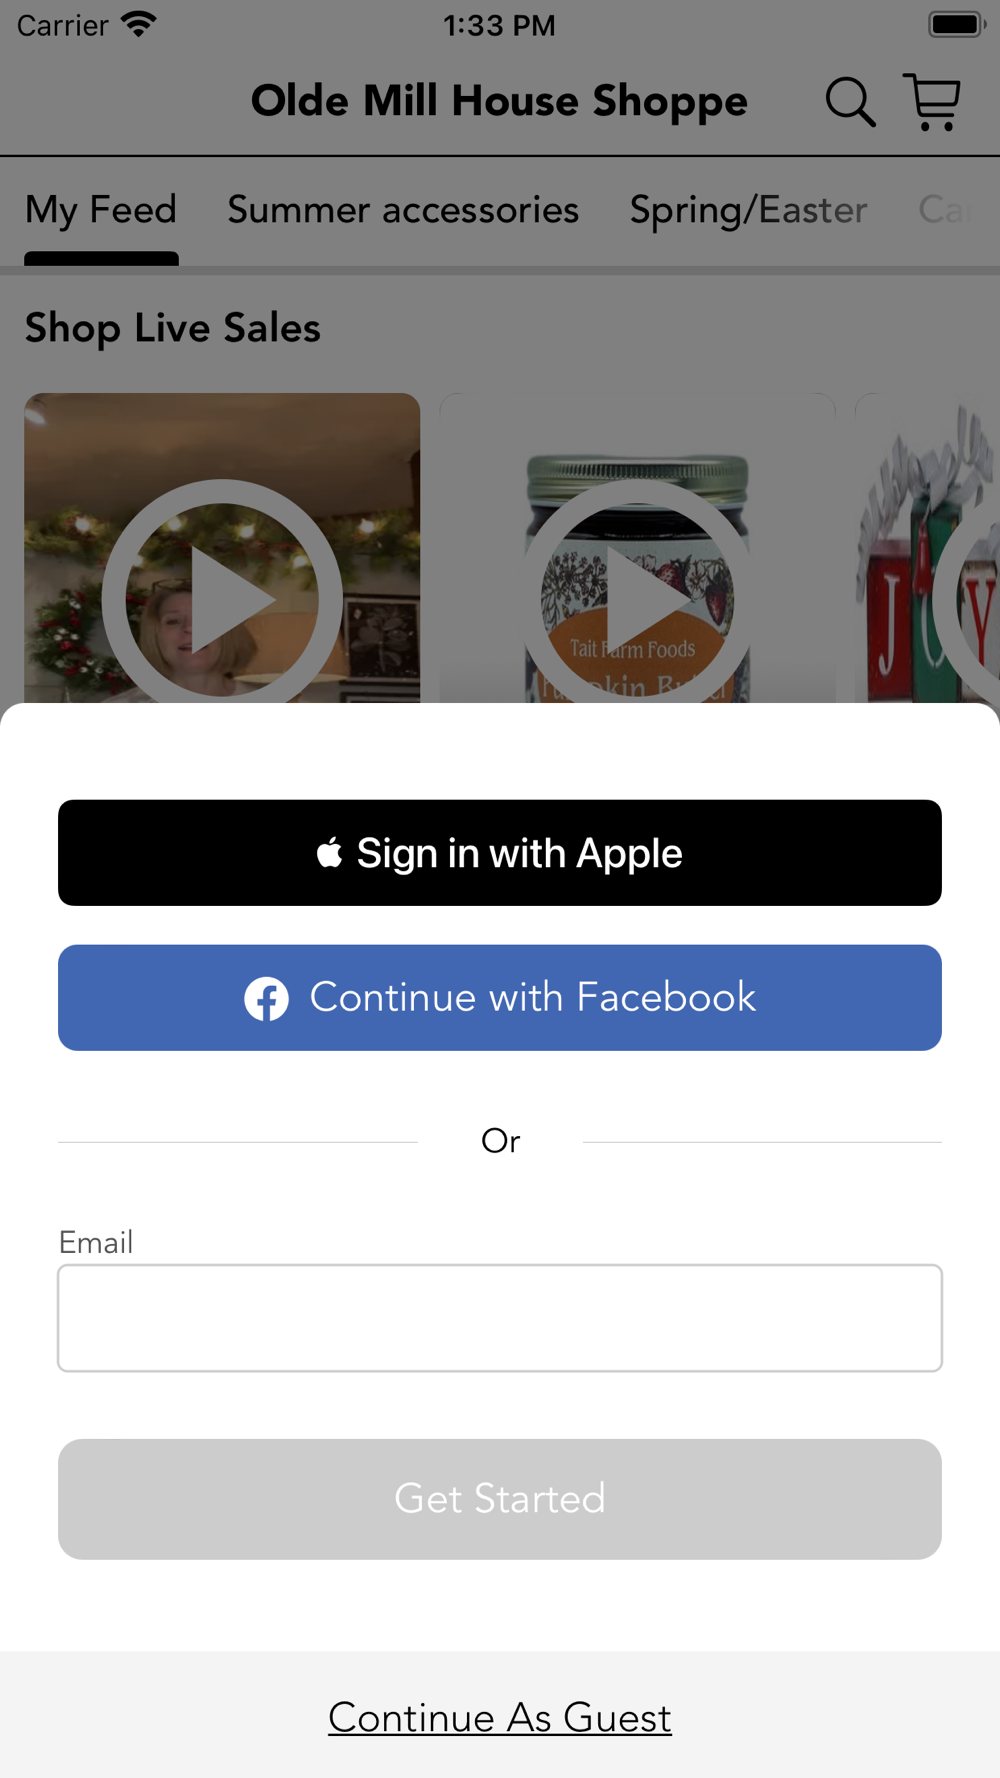The width and height of the screenshot is (1000, 1778).
Task: Open the Spring/Easter tab
Action: (748, 210)
